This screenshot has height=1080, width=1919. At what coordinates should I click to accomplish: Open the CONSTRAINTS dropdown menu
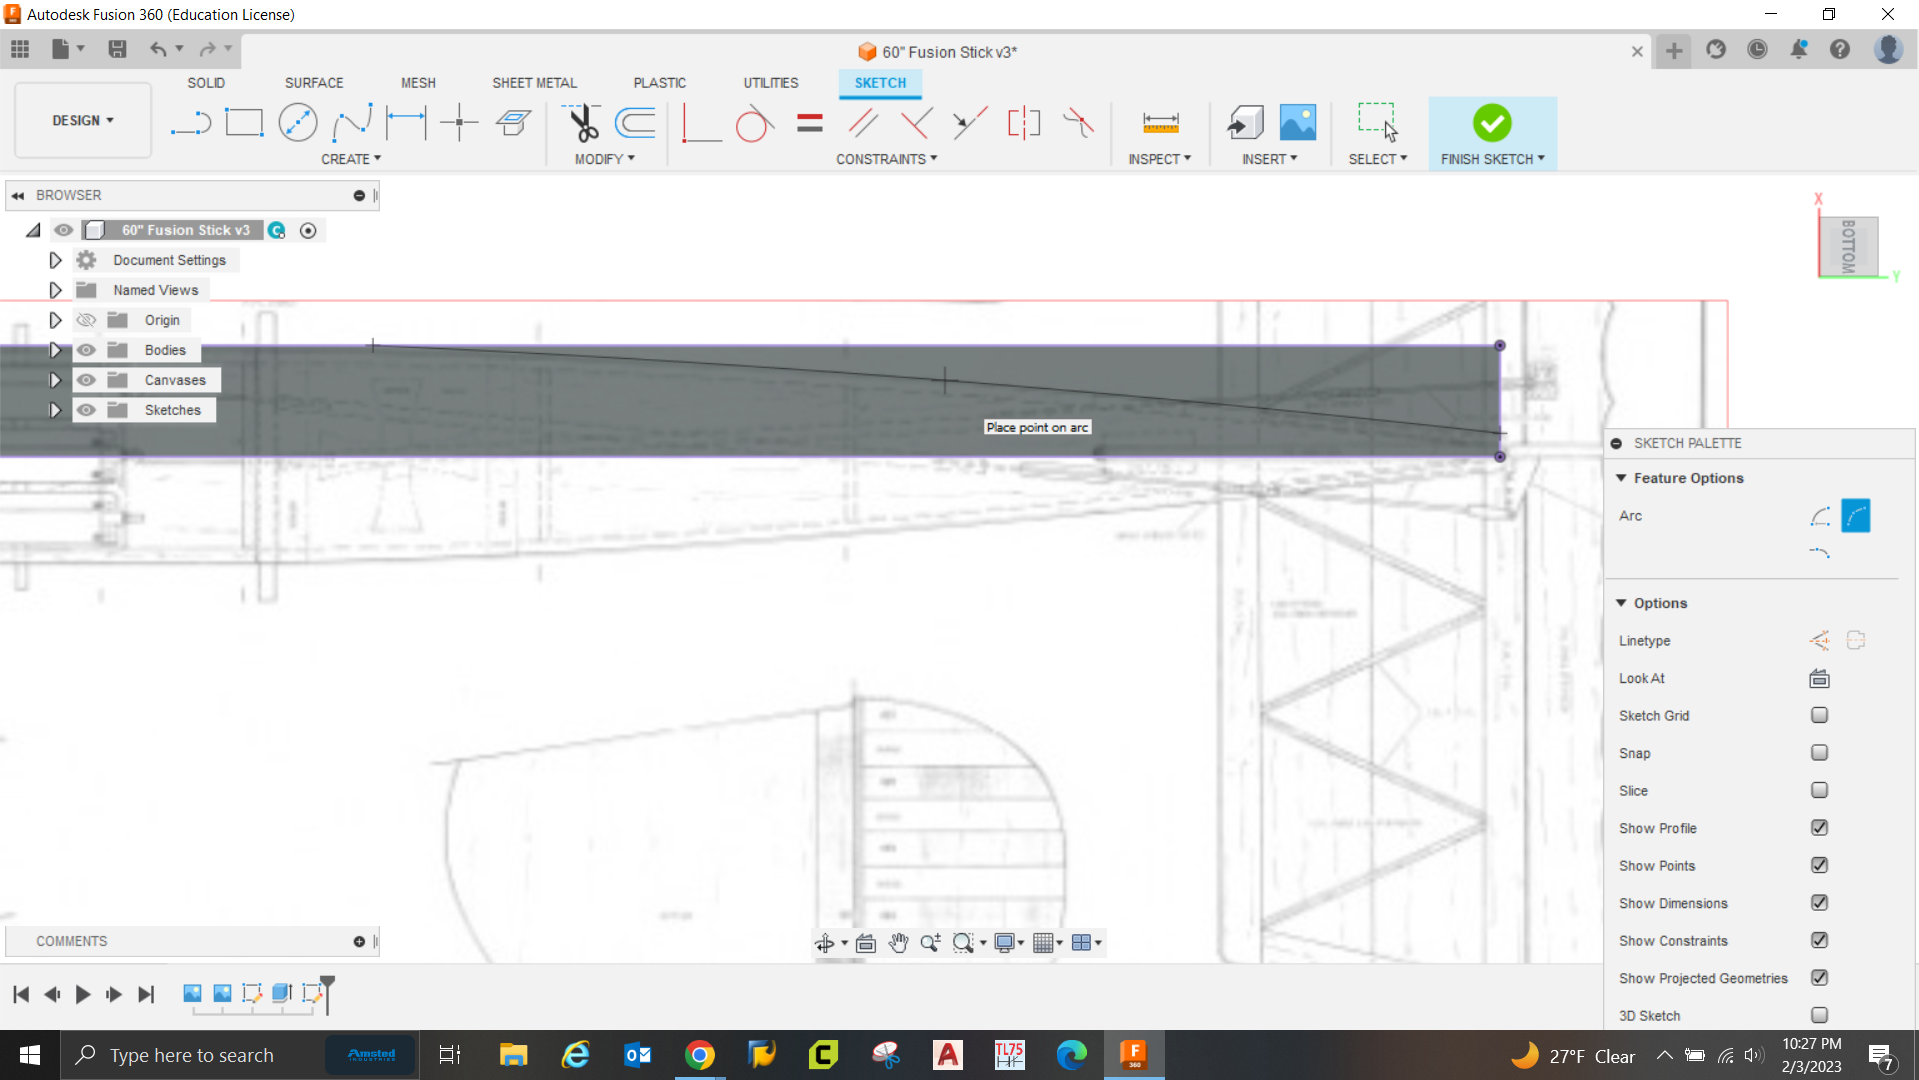click(887, 159)
